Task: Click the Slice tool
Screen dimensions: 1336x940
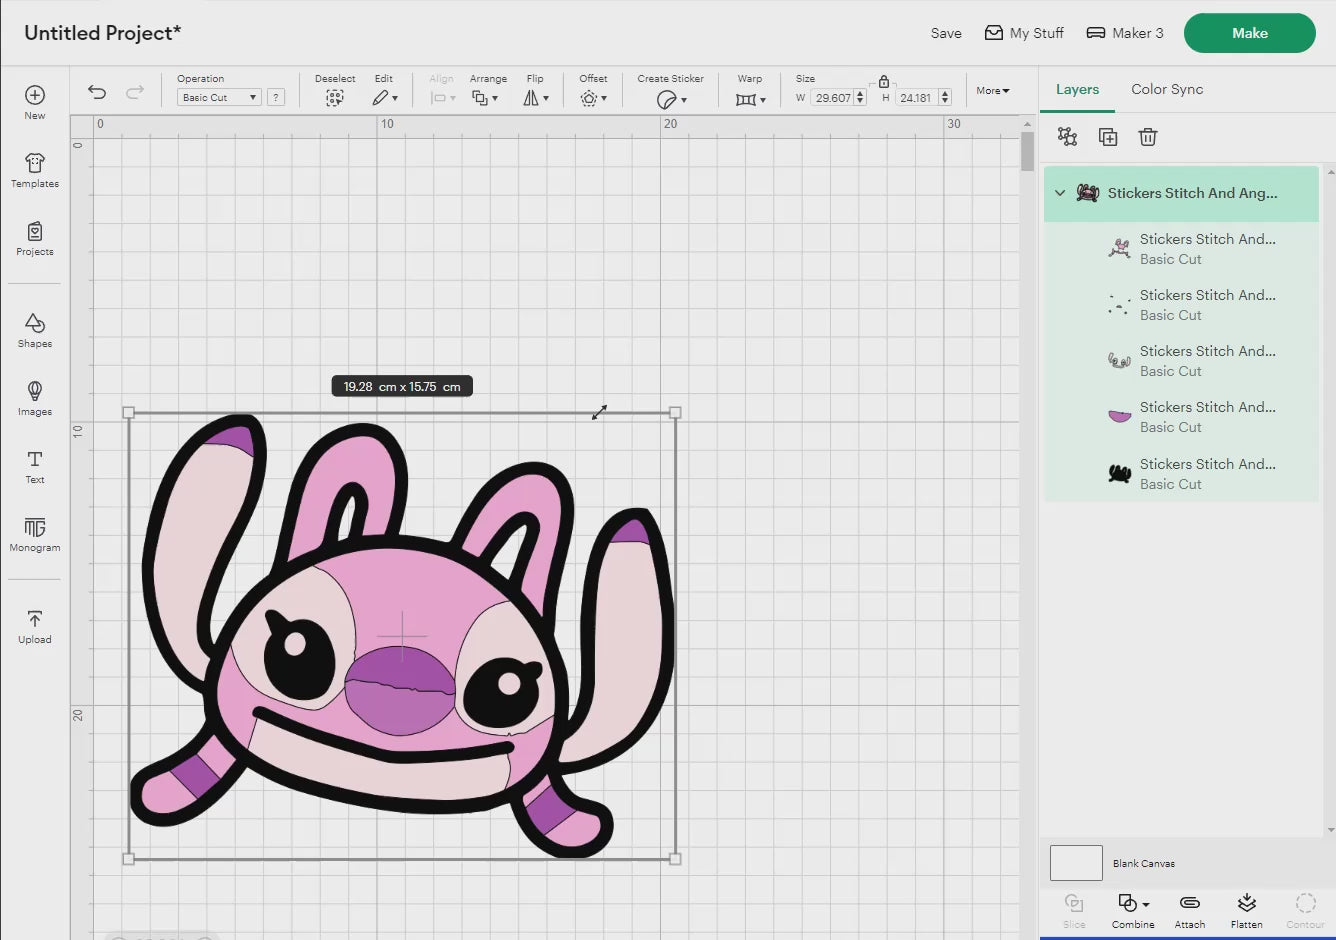Action: [1074, 910]
